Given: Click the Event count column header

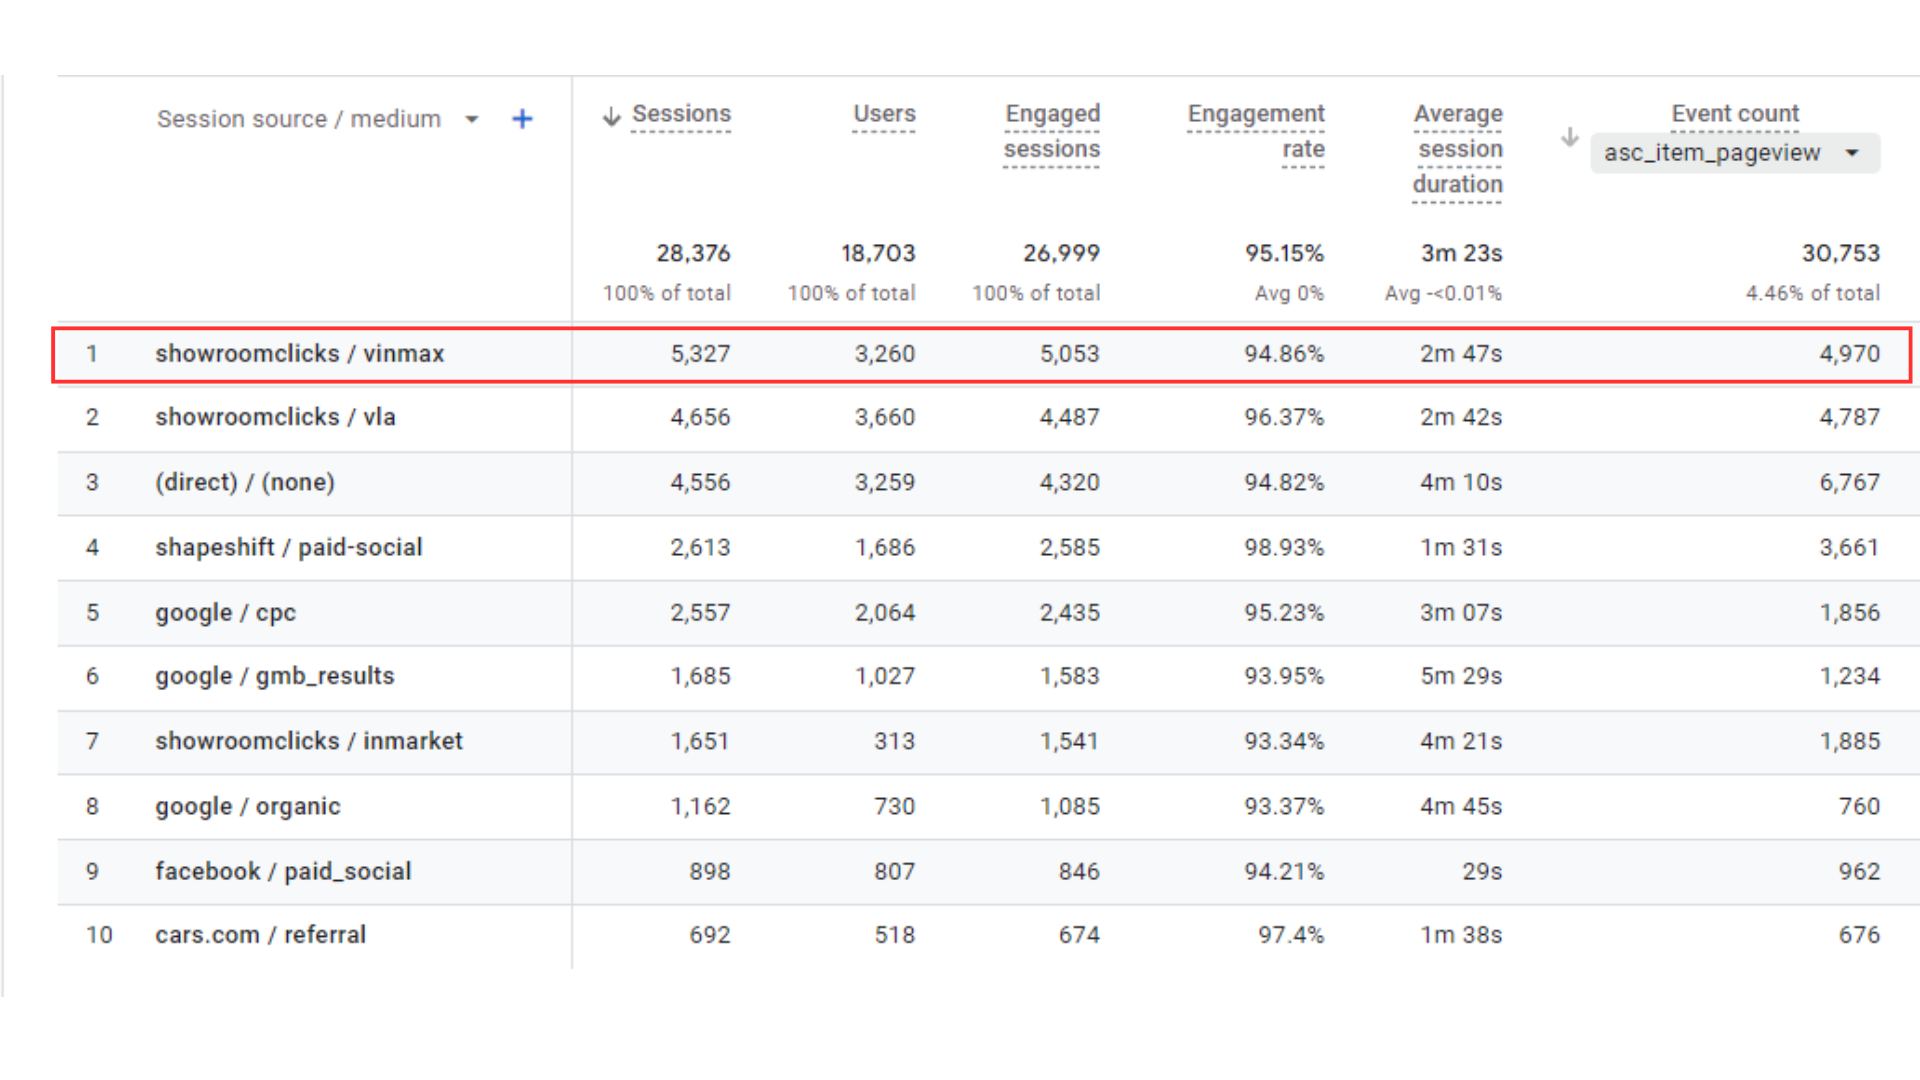Looking at the screenshot, I should [1735, 114].
